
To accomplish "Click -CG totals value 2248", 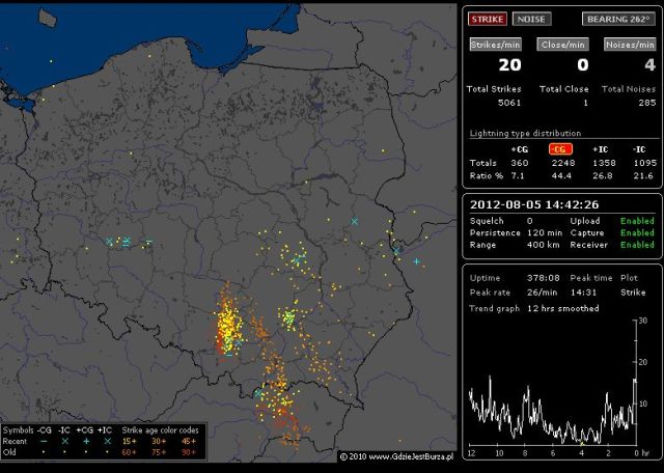I will [563, 163].
